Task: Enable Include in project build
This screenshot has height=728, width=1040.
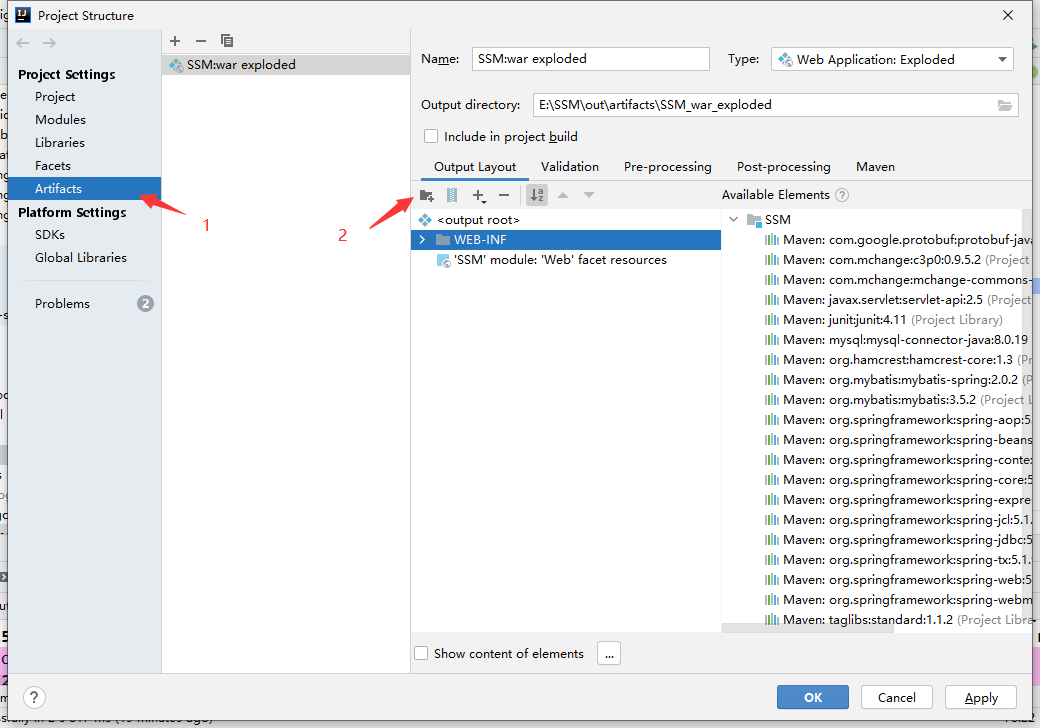Action: coord(431,136)
